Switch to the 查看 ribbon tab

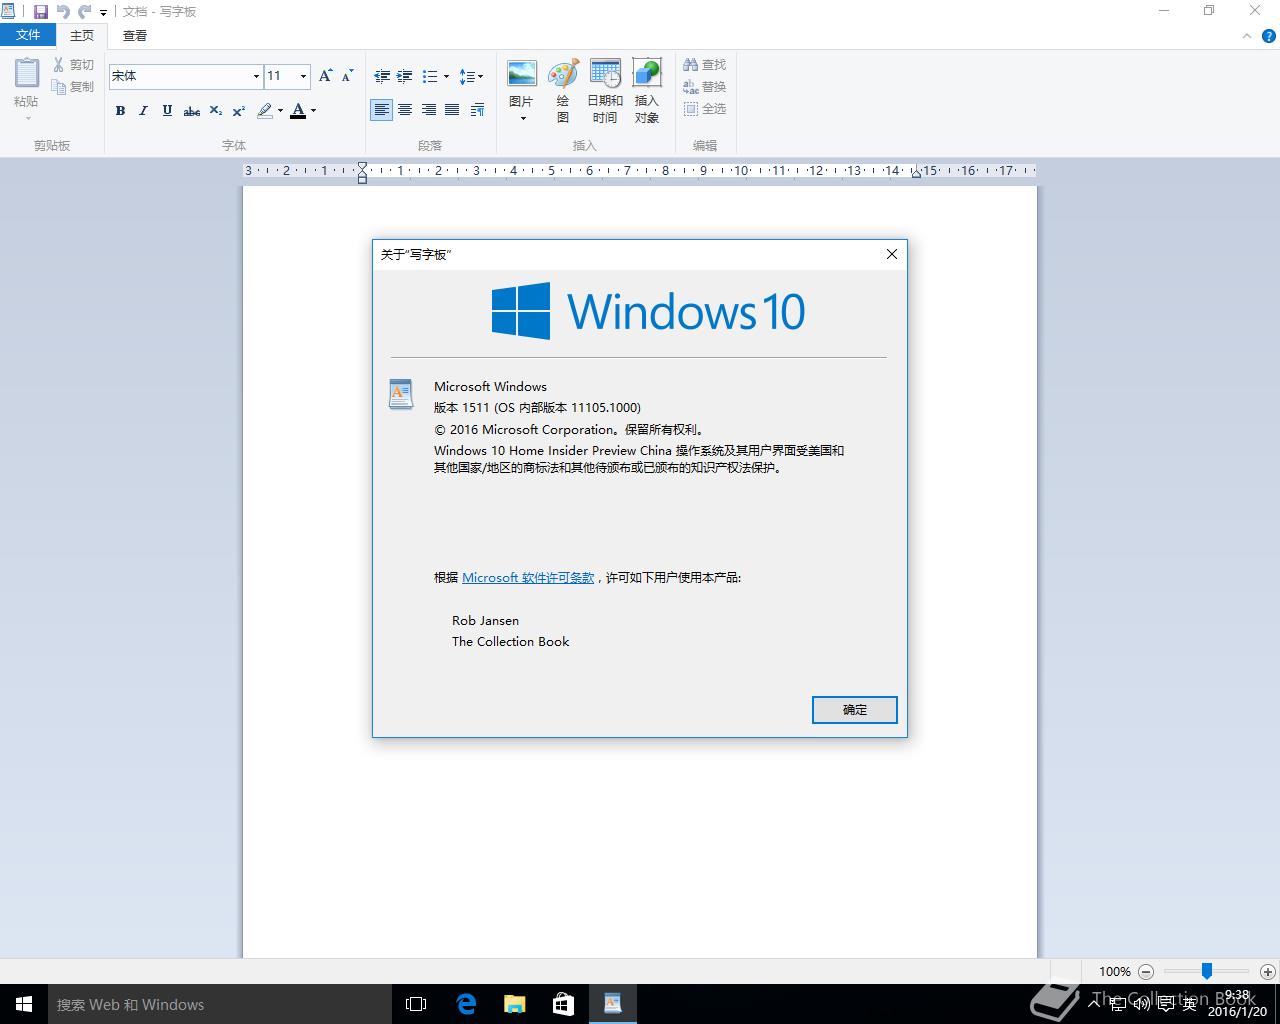[x=135, y=35]
